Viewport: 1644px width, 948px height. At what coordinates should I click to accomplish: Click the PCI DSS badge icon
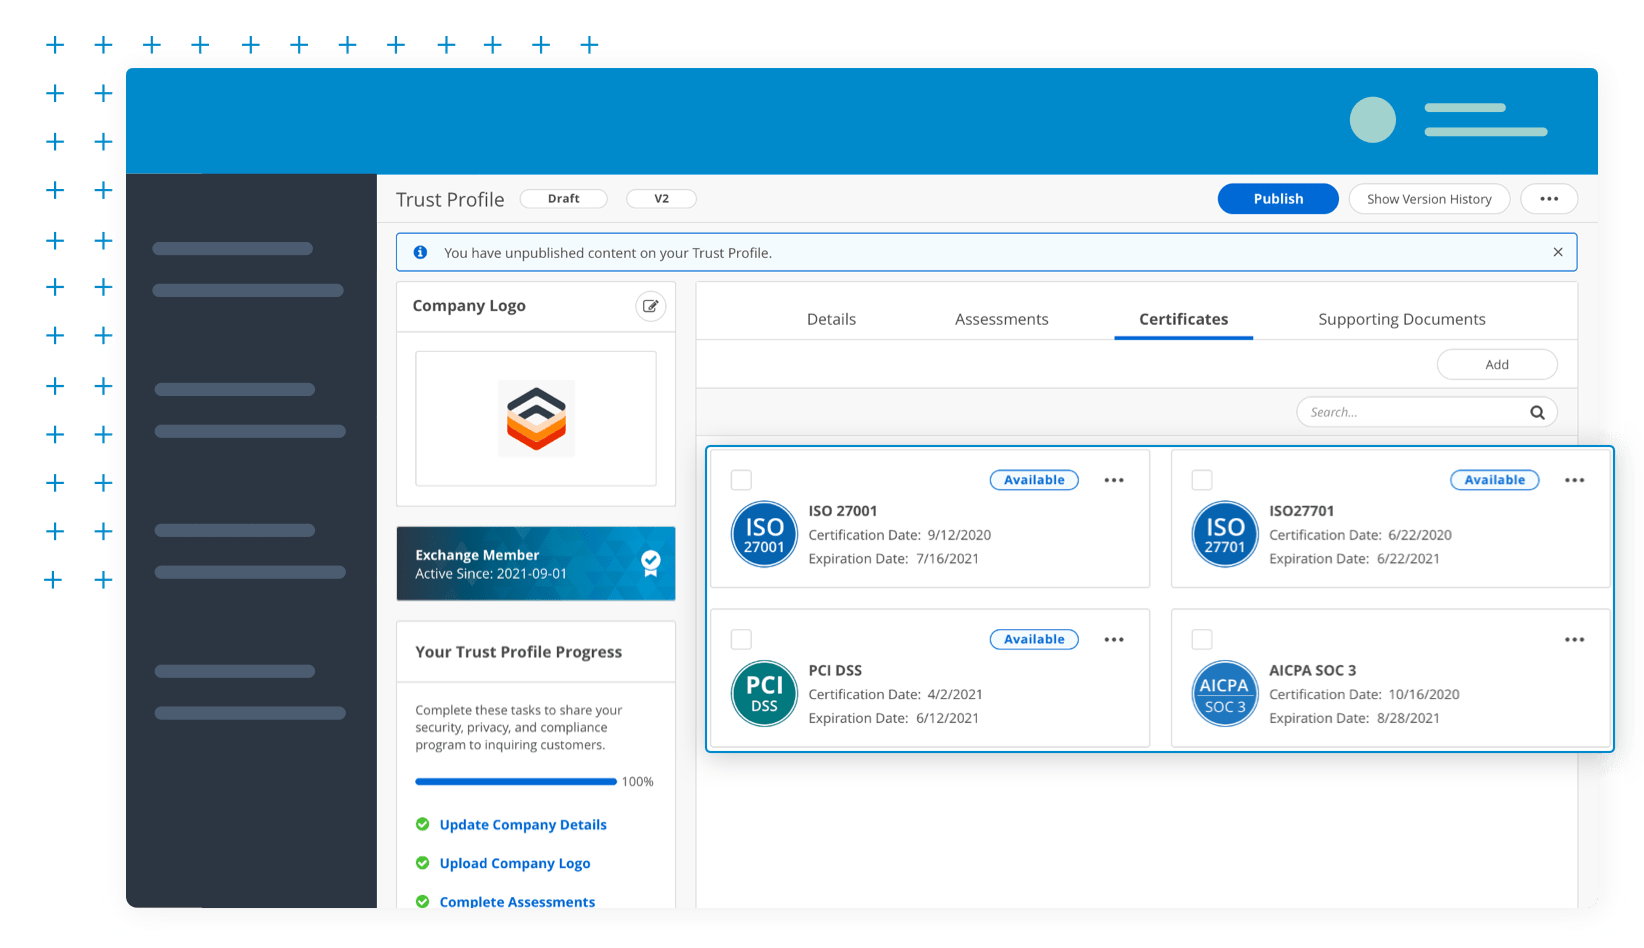point(764,694)
